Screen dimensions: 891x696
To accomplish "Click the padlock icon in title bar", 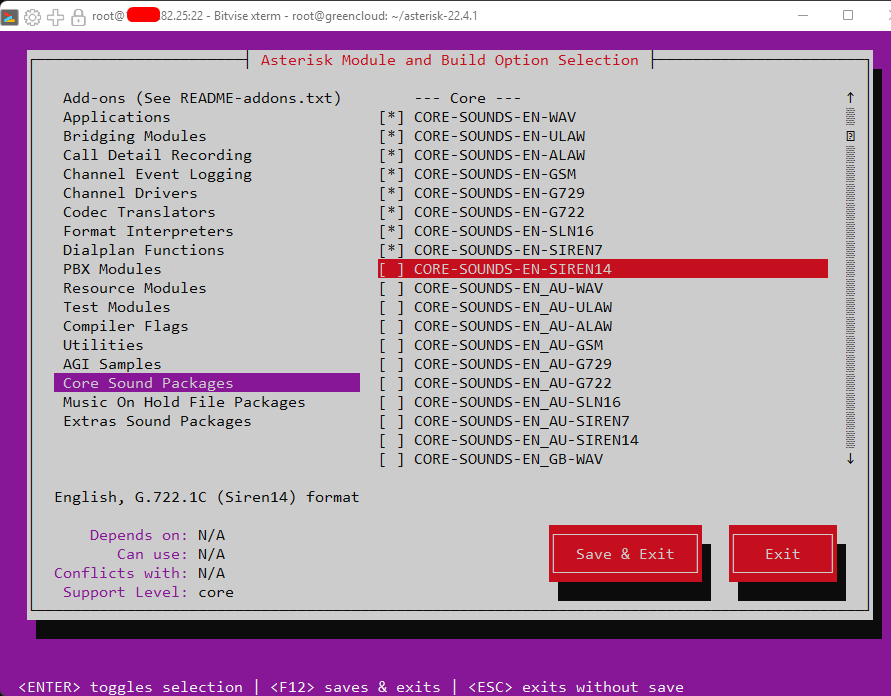I will click(78, 18).
